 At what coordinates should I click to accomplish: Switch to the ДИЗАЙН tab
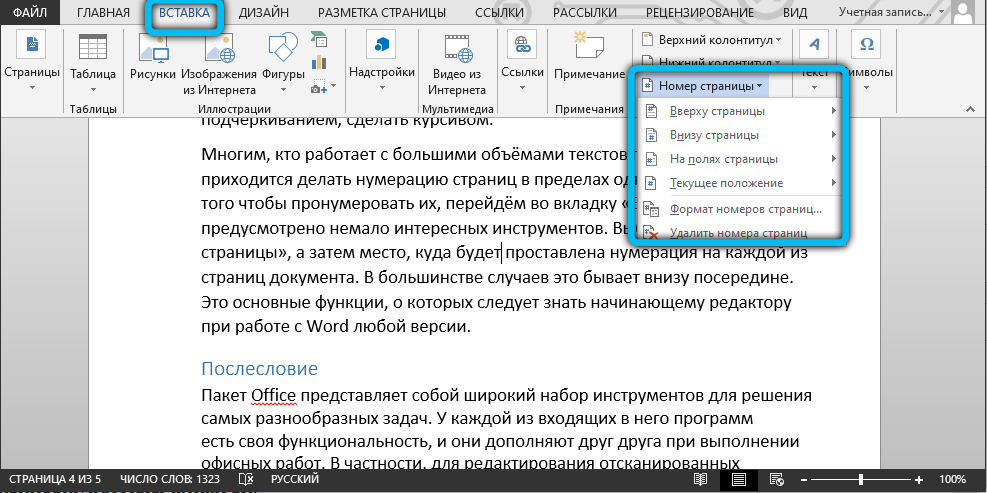coord(264,13)
